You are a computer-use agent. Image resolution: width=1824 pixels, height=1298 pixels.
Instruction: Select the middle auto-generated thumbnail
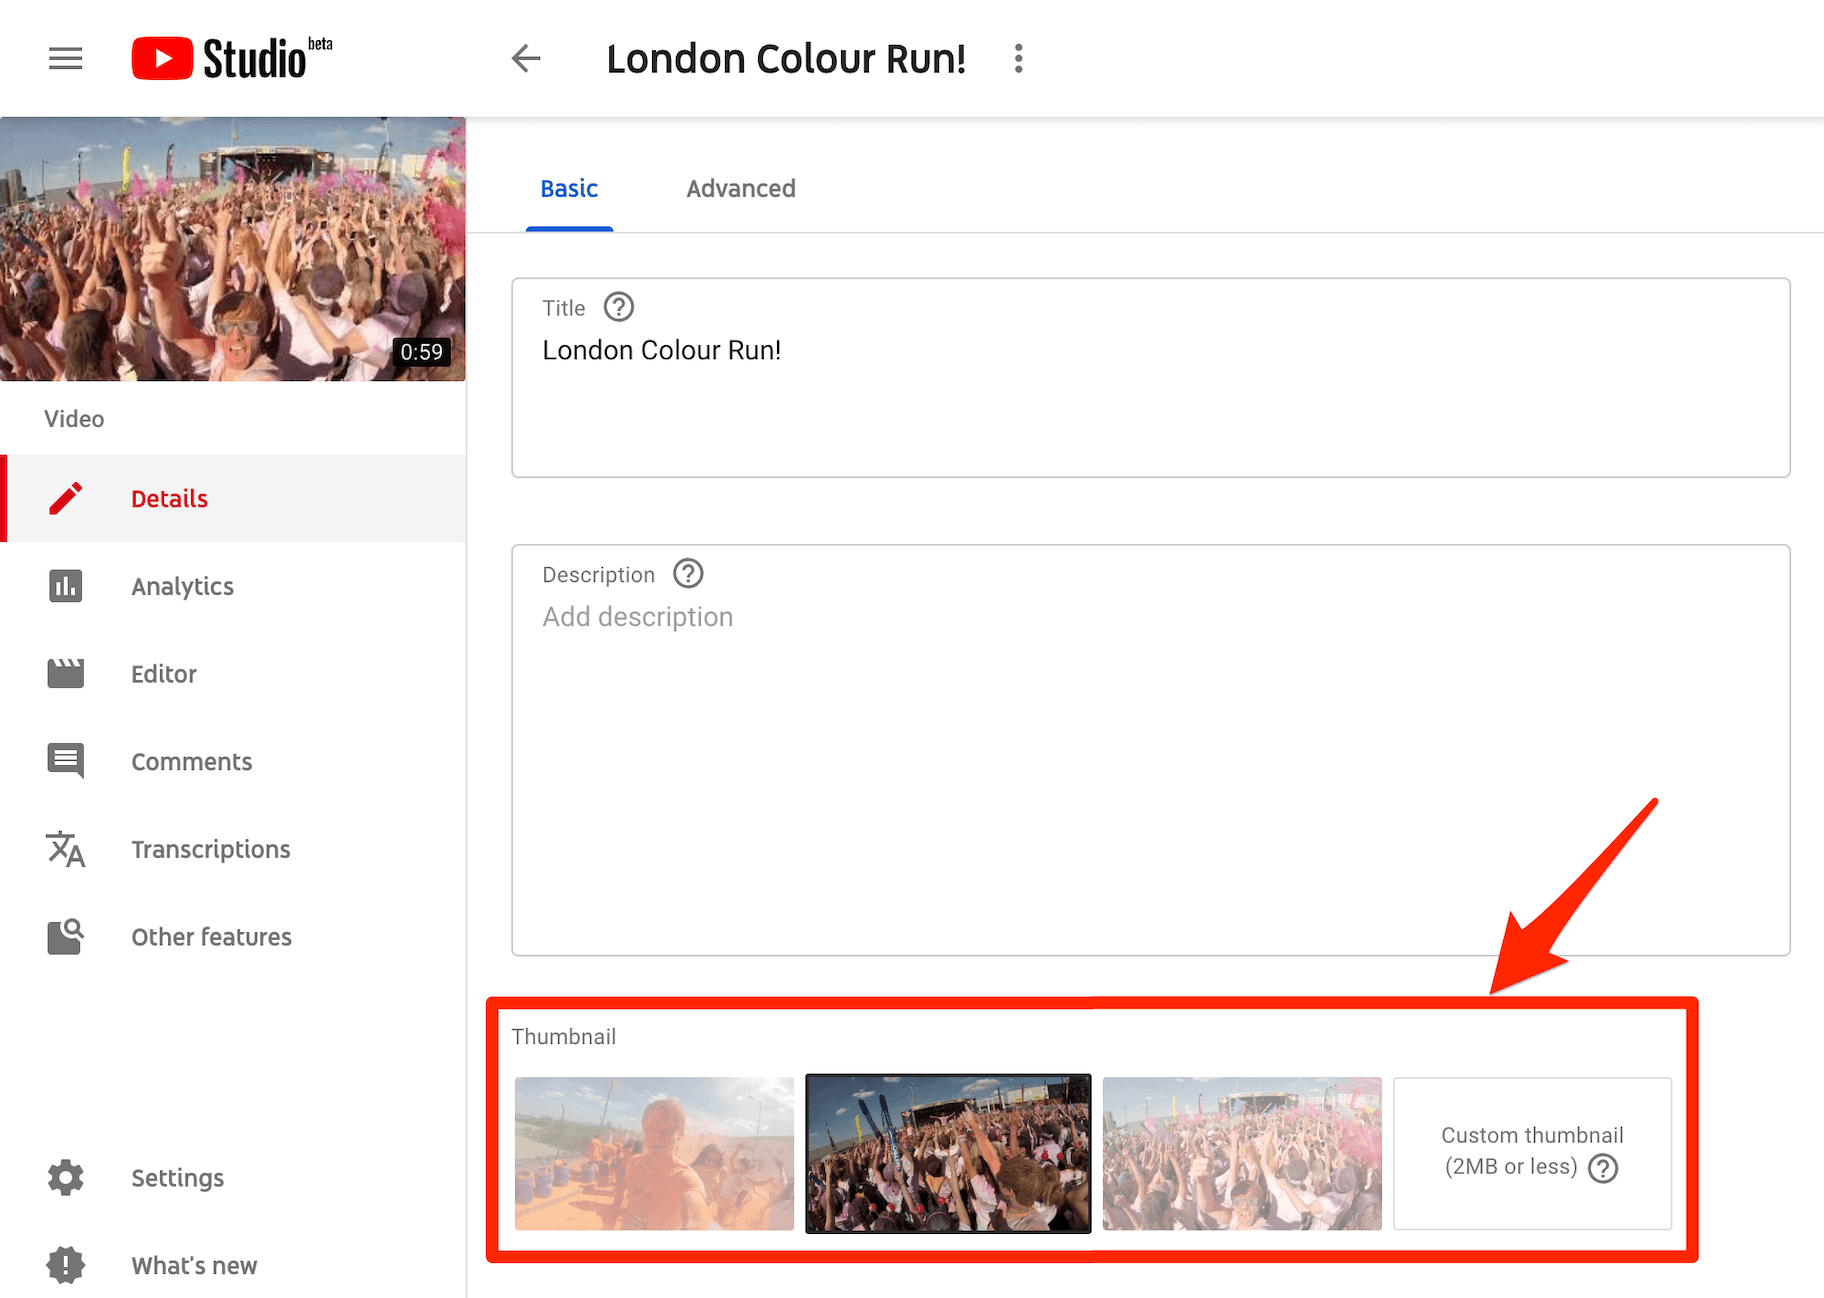pyautogui.click(x=947, y=1154)
